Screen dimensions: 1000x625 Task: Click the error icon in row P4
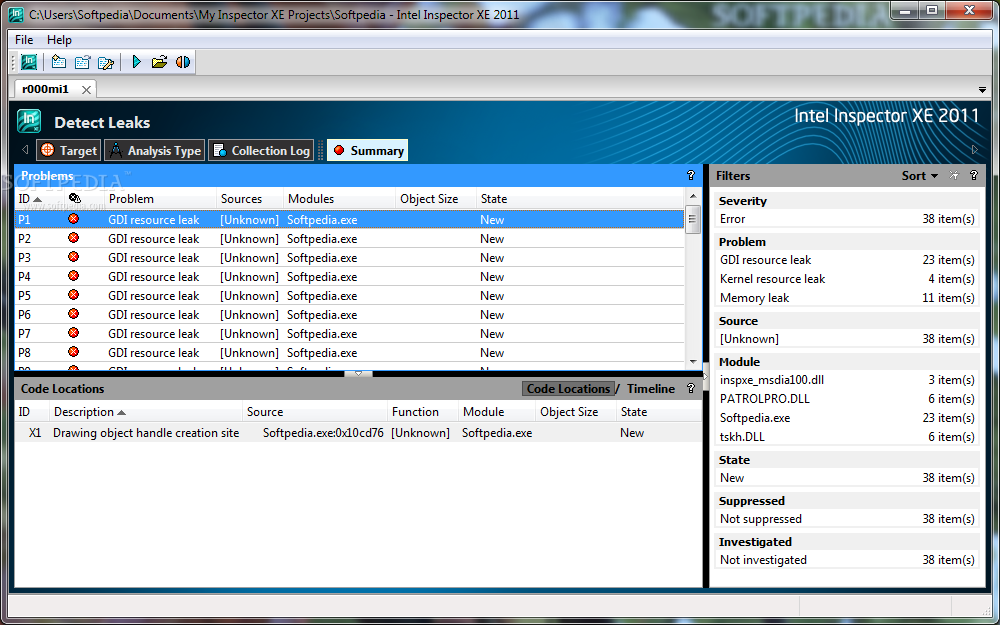pos(73,276)
